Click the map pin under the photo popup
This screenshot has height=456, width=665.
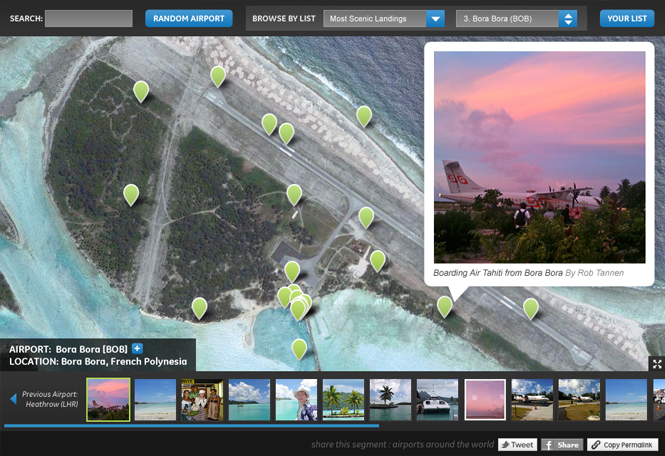(x=445, y=307)
